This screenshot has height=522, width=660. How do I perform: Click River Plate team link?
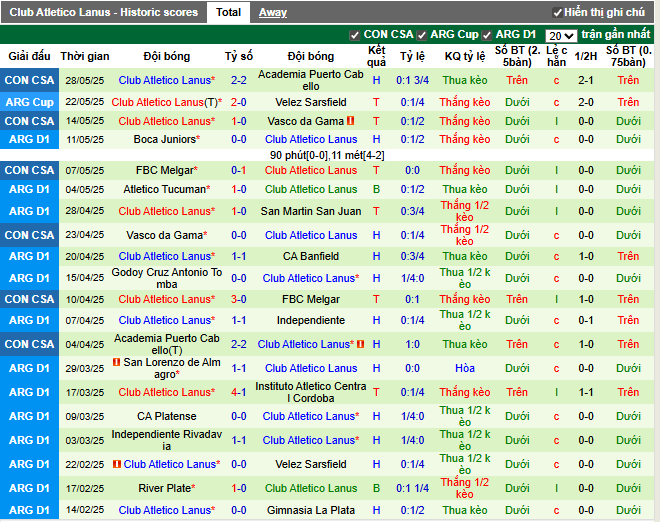165,488
